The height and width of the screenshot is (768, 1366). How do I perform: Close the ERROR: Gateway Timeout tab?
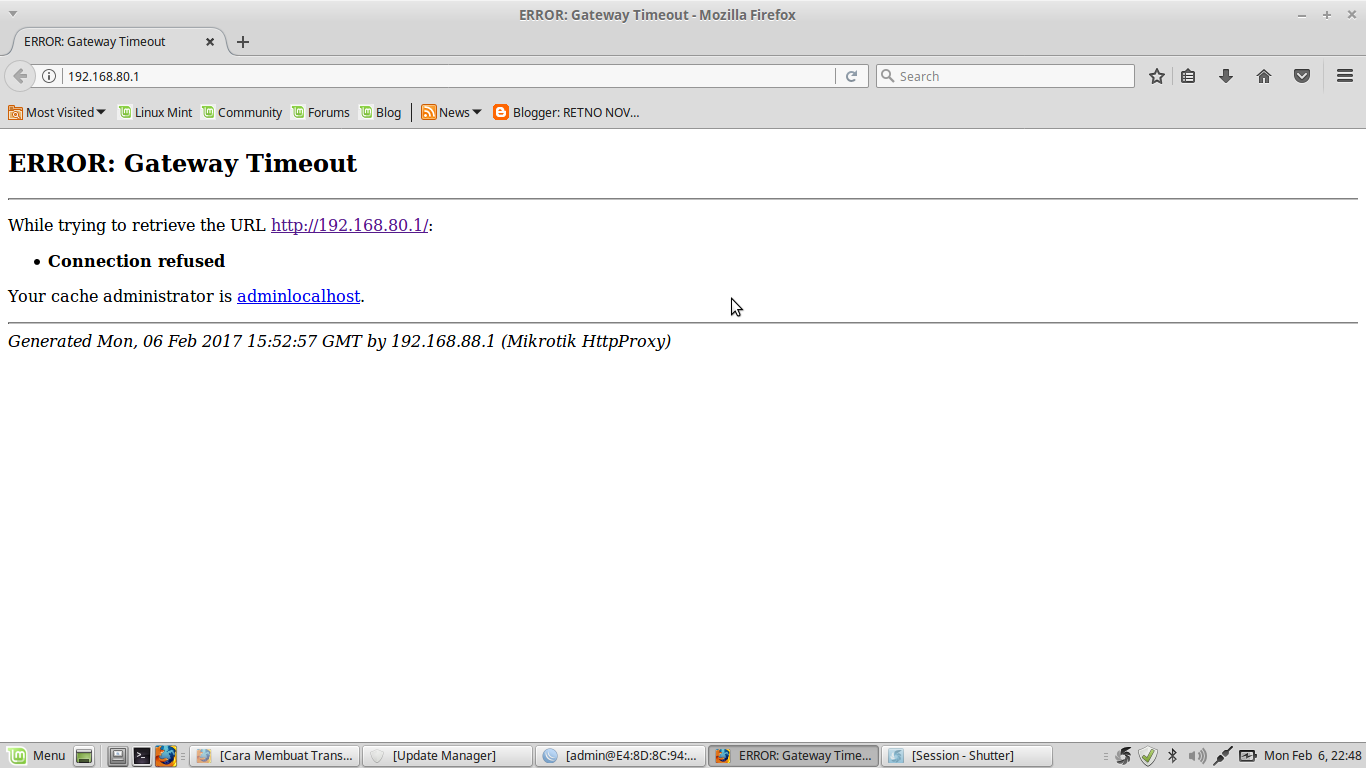tap(210, 42)
